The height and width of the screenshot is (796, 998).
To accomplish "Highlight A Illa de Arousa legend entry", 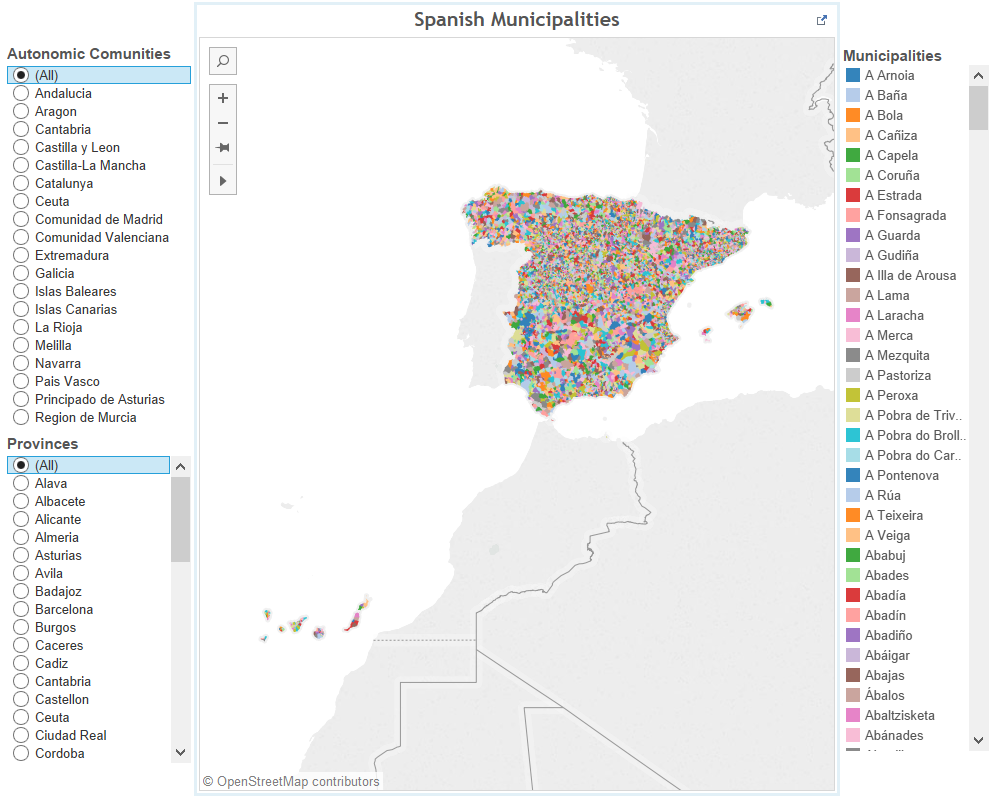I will click(x=910, y=276).
